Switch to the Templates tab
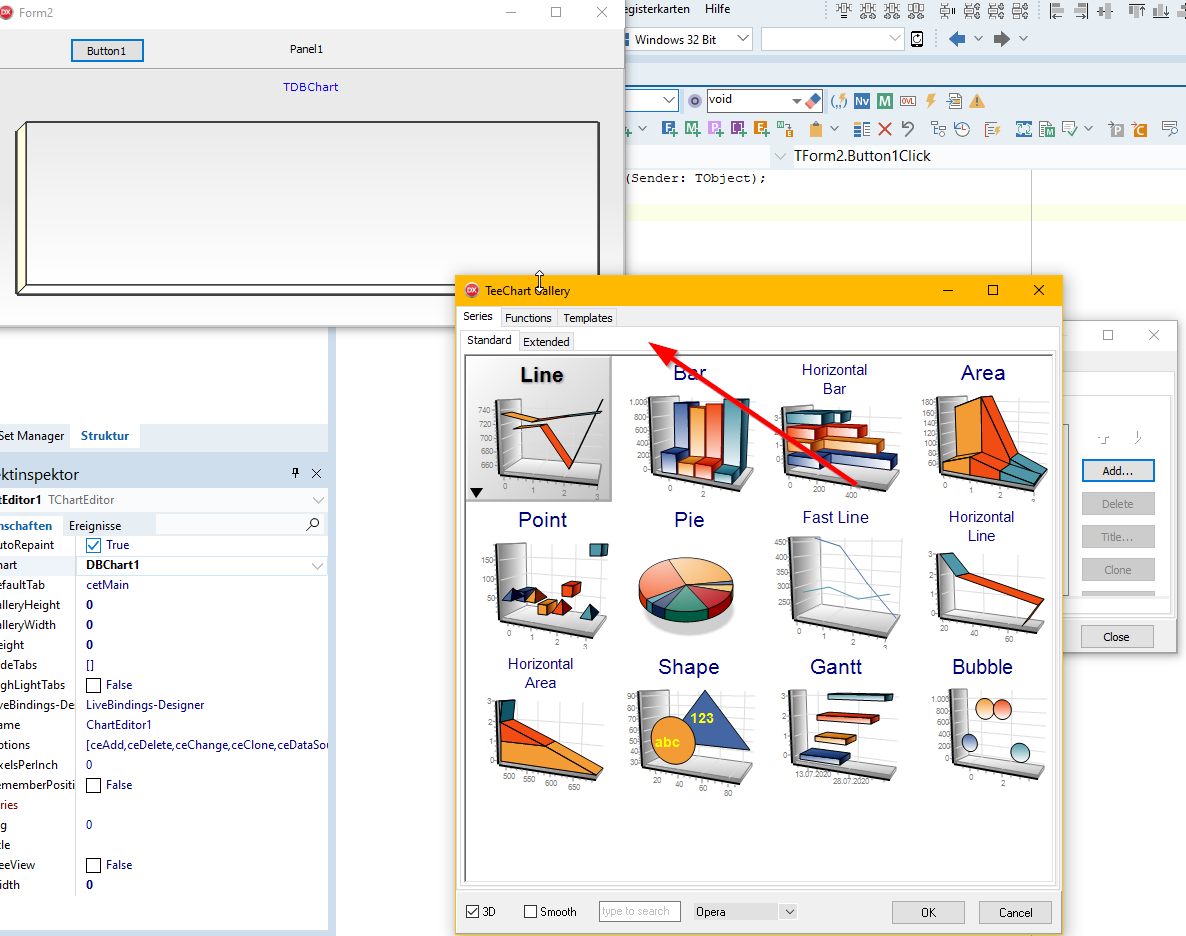This screenshot has width=1186, height=936. 588,318
